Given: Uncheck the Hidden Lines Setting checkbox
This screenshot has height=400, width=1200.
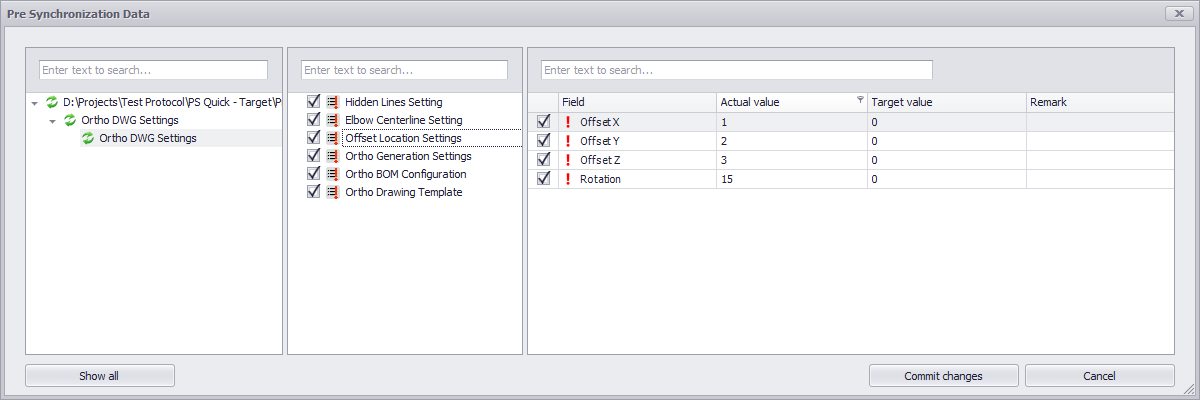Looking at the screenshot, I should (x=314, y=102).
